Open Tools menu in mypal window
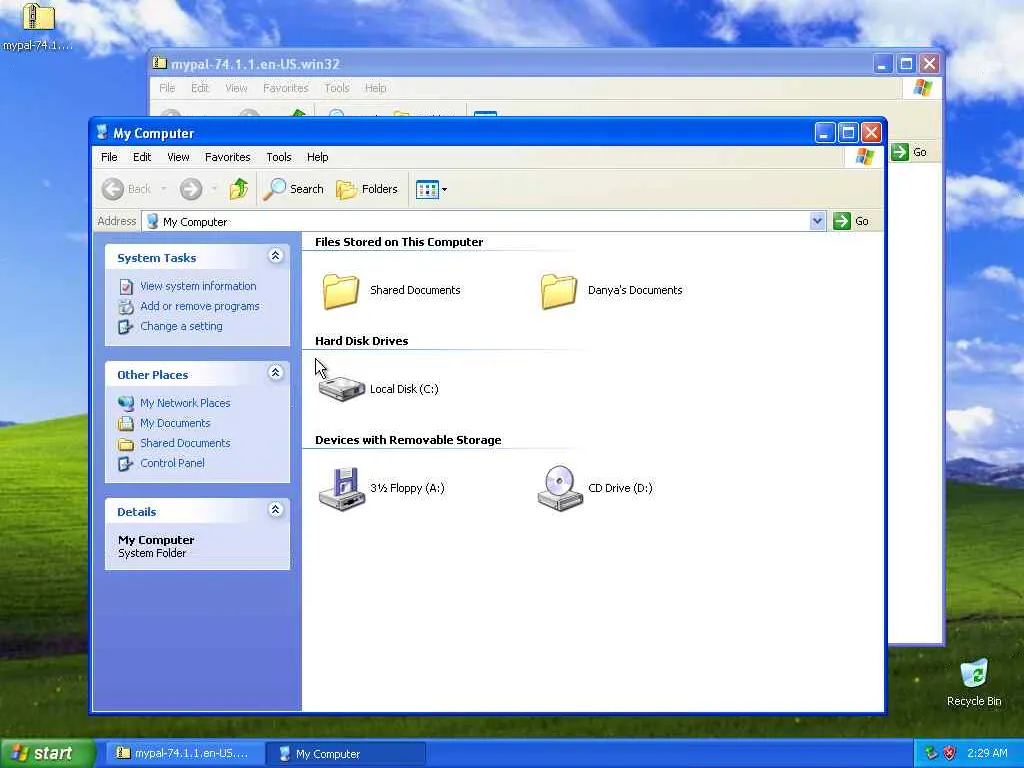The width and height of the screenshot is (1024, 768). click(336, 88)
